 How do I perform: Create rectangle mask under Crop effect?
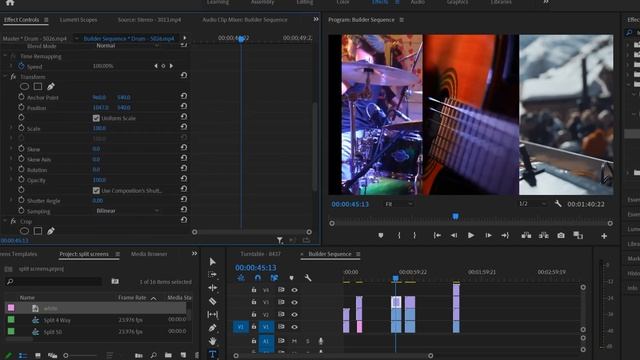click(38, 231)
